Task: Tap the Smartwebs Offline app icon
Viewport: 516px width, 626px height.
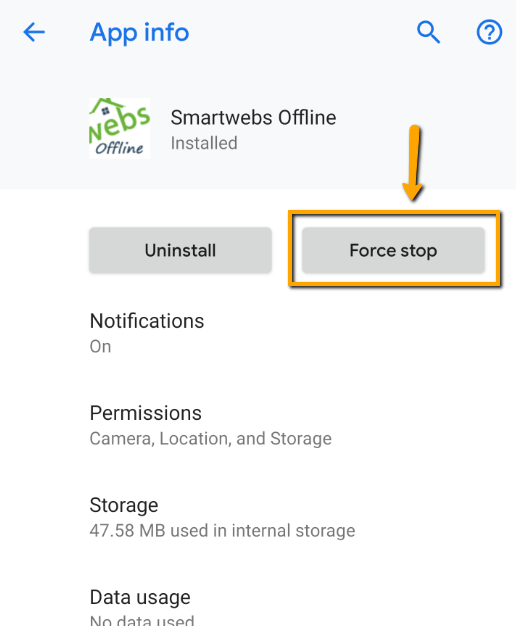Action: 119,129
